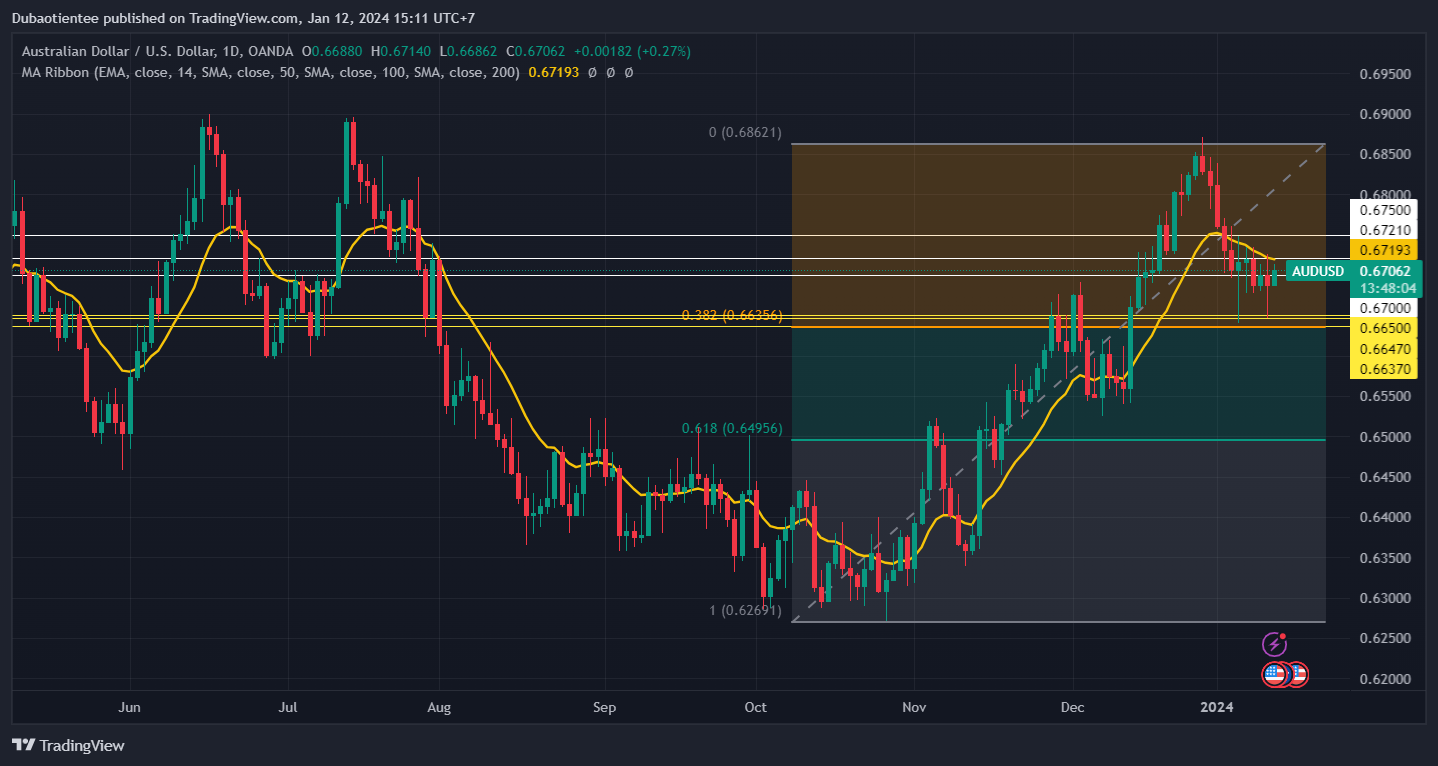Click the 0.69500 price axis label
Viewport: 1438px width, 766px height.
click(x=1384, y=75)
